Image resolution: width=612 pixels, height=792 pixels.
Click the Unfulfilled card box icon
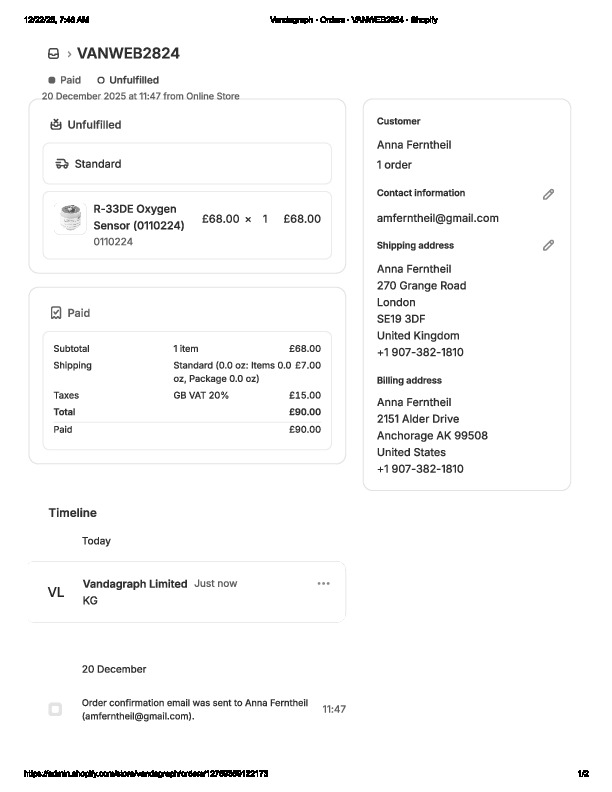(56, 125)
